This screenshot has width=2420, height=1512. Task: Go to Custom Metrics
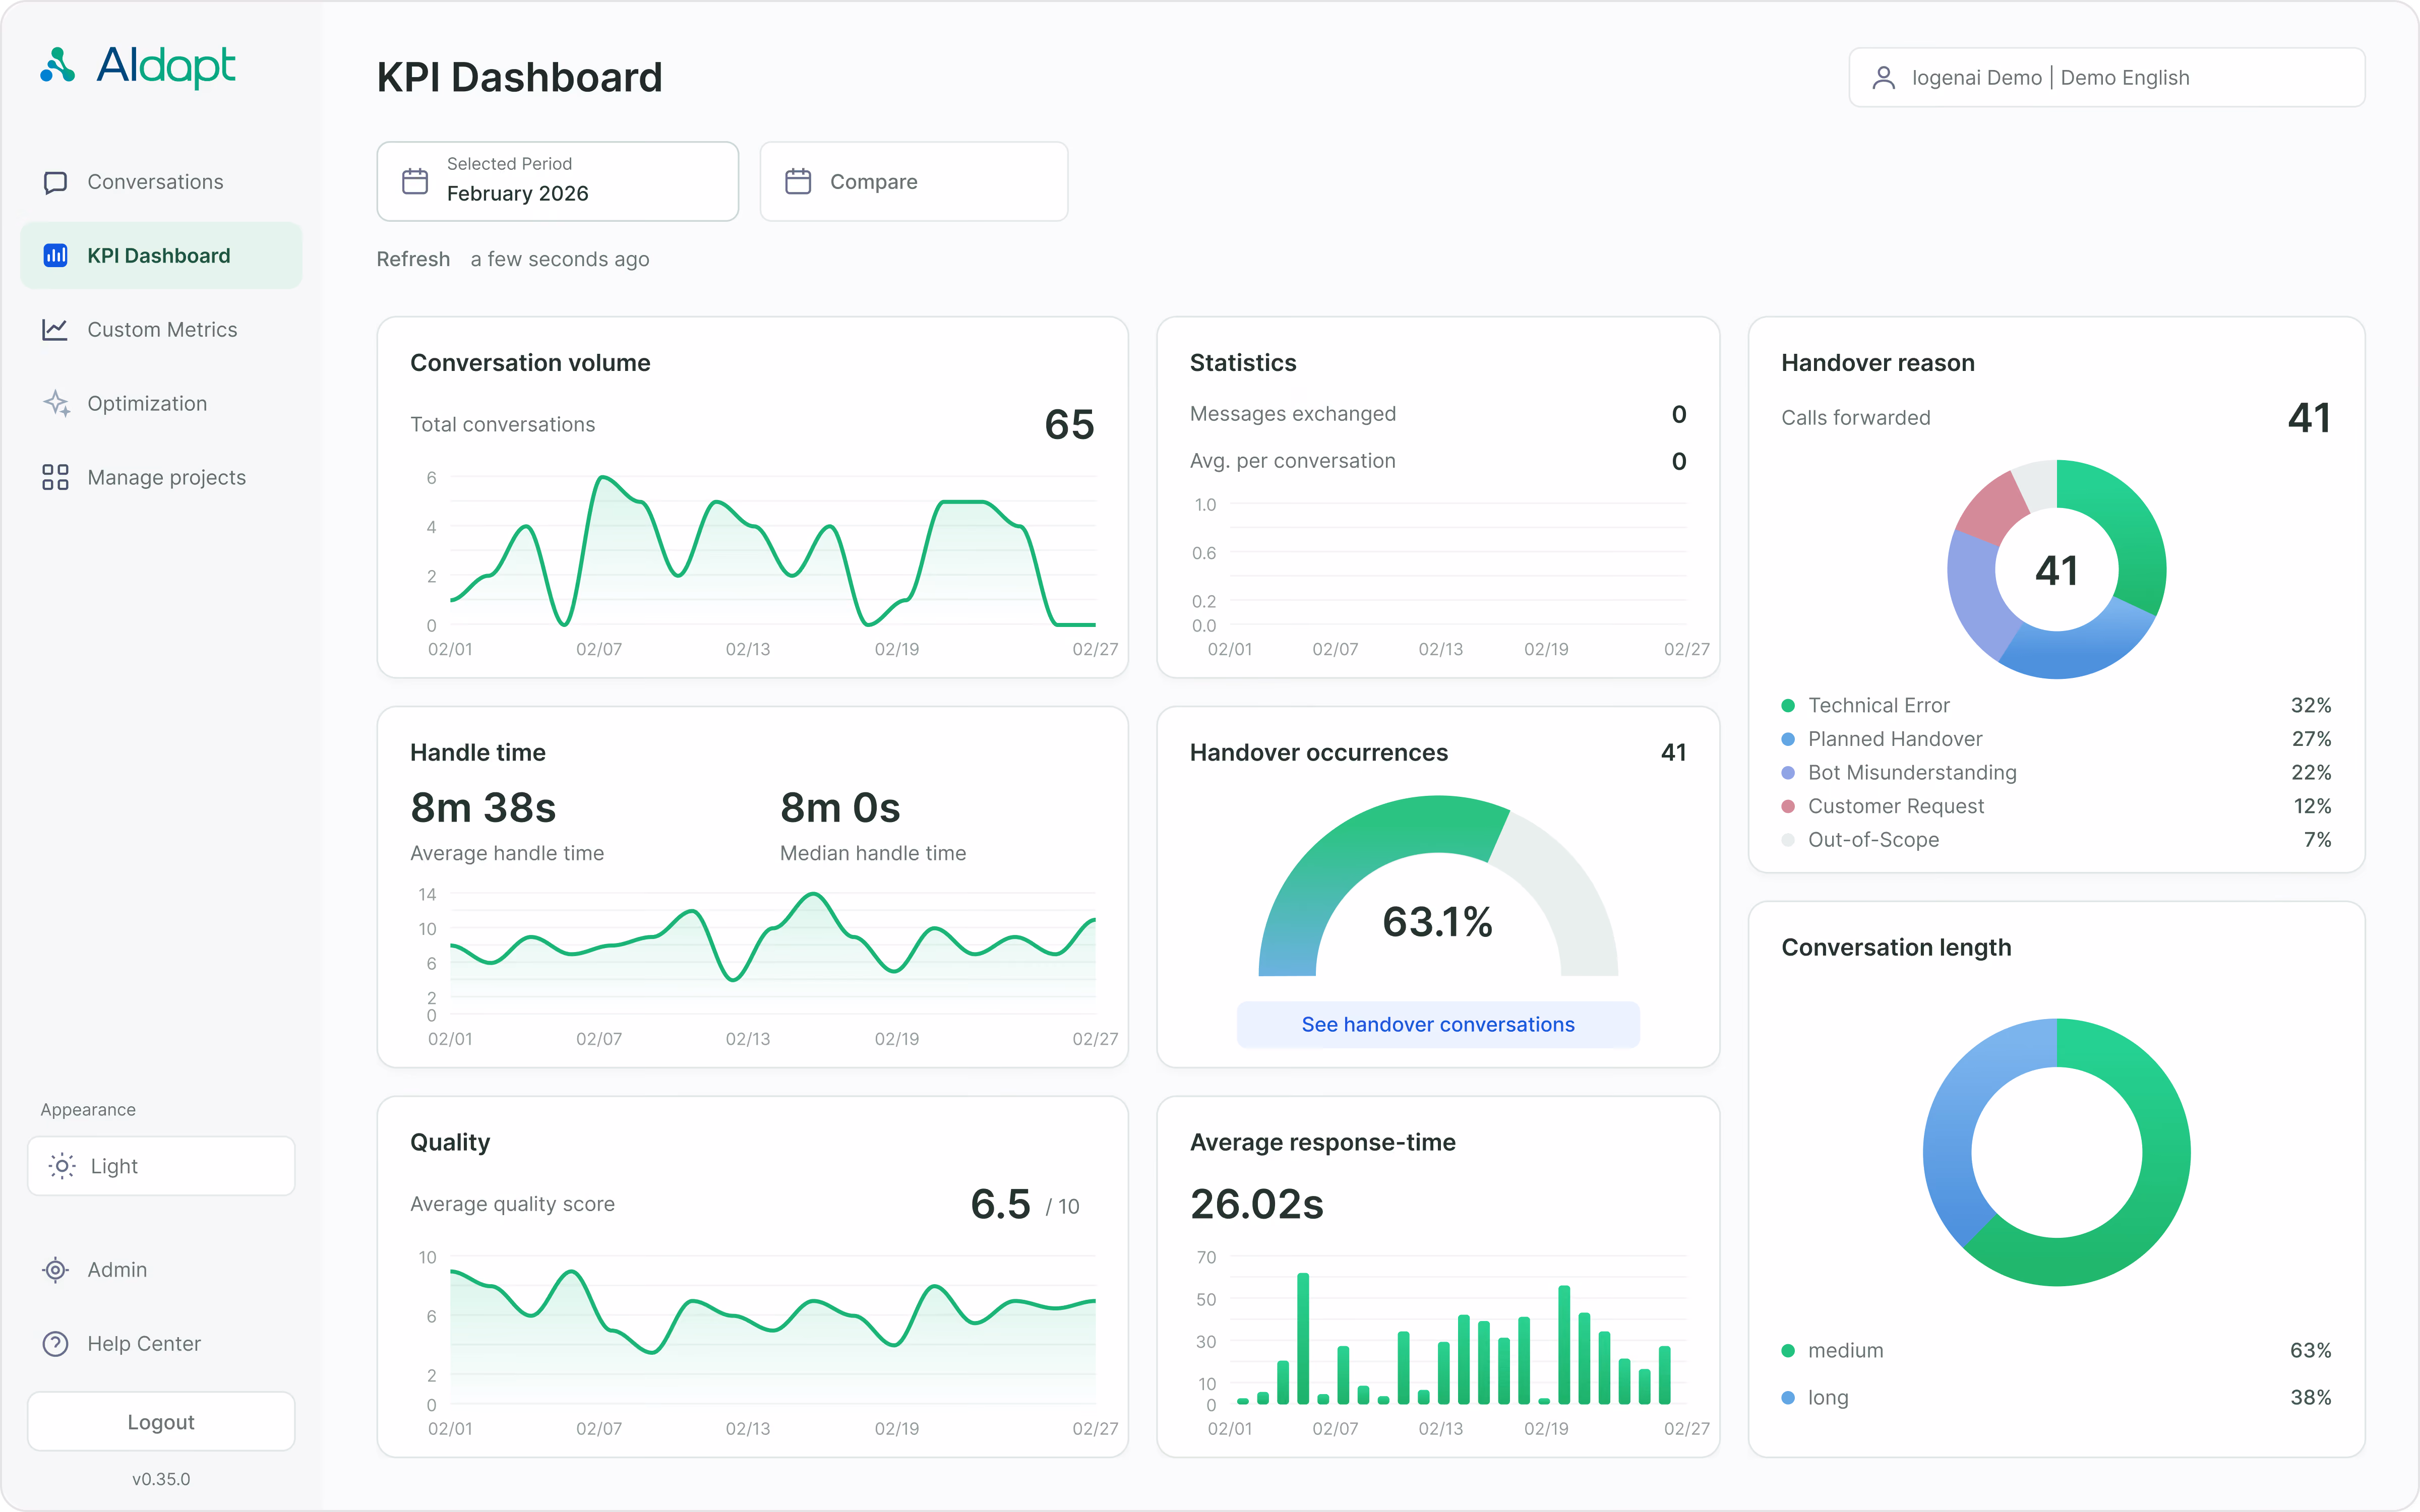161,329
